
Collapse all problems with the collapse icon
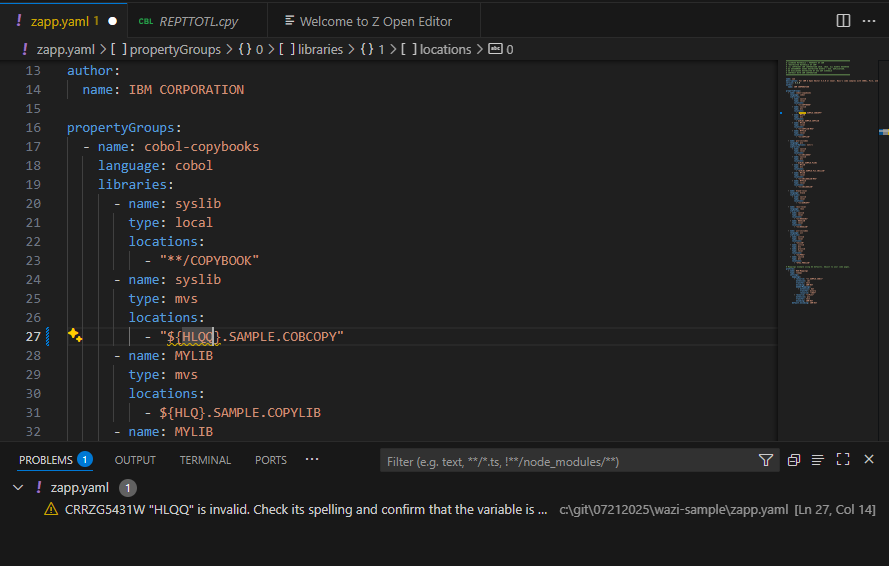point(794,460)
